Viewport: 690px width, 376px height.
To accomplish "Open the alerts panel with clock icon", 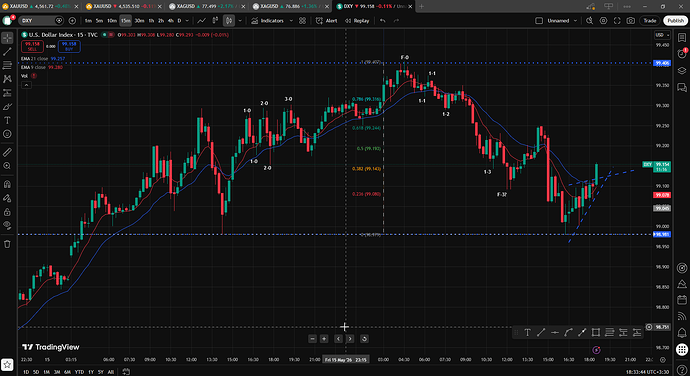I will 682,54.
